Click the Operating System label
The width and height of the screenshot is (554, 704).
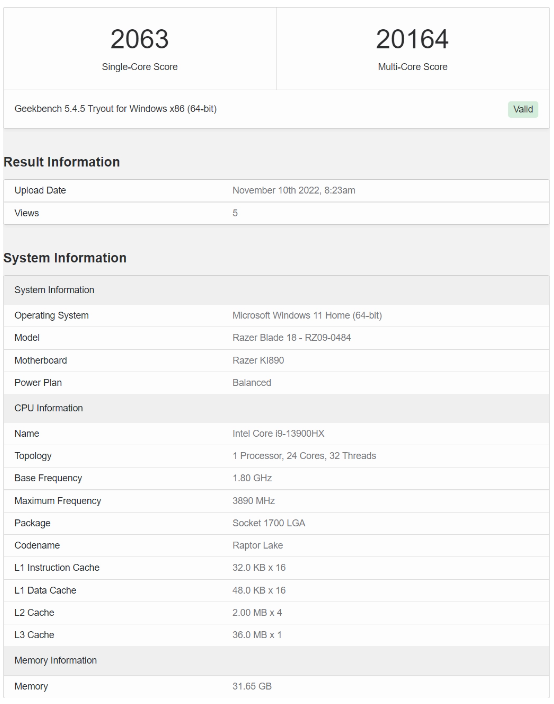51,316
